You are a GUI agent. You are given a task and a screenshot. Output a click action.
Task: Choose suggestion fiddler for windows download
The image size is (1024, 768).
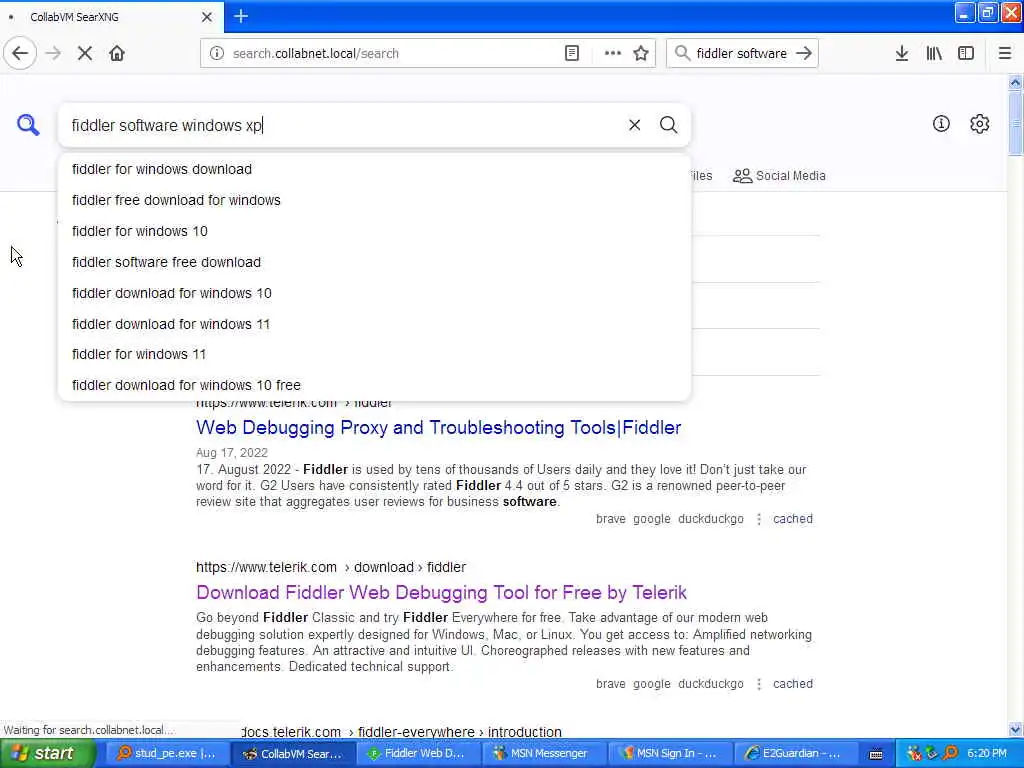click(374, 170)
